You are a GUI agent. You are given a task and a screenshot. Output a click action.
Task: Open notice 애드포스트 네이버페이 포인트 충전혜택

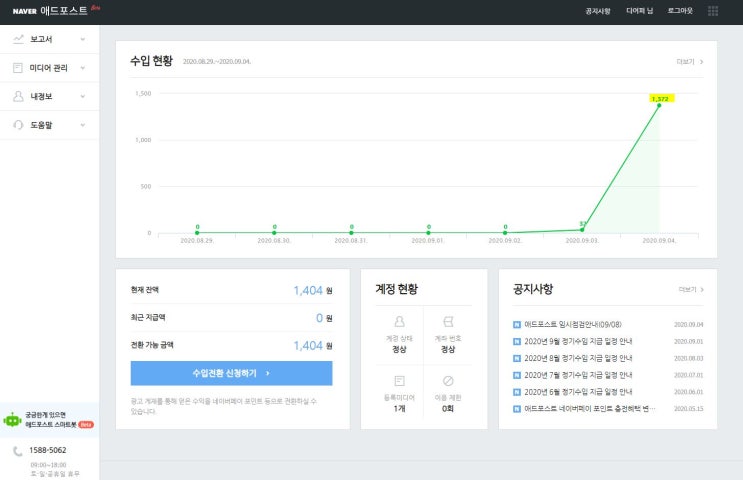tap(589, 408)
